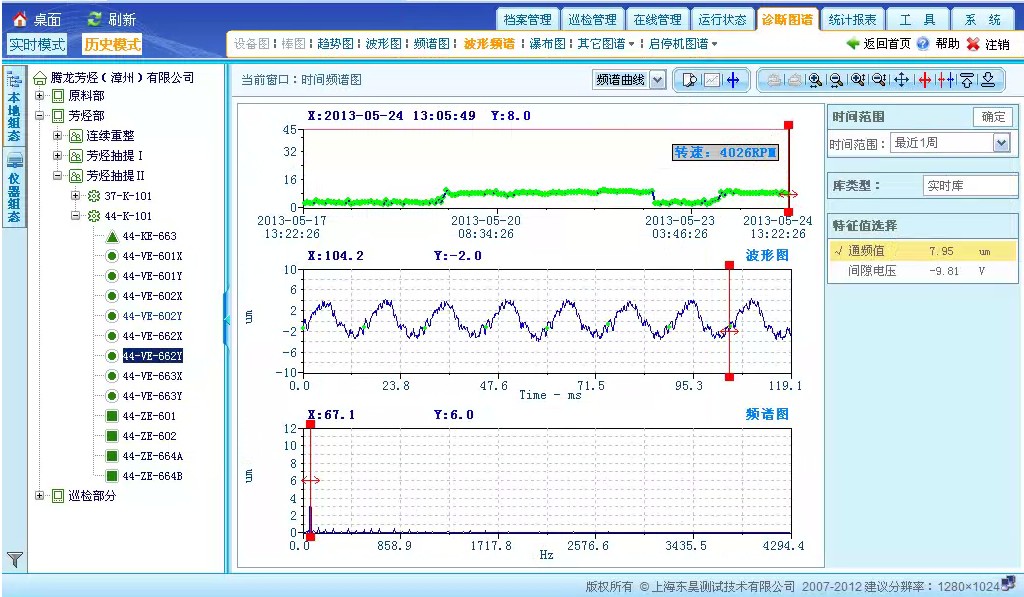
Task: Select the 44-VE-663X measurement point
Action: 152,376
